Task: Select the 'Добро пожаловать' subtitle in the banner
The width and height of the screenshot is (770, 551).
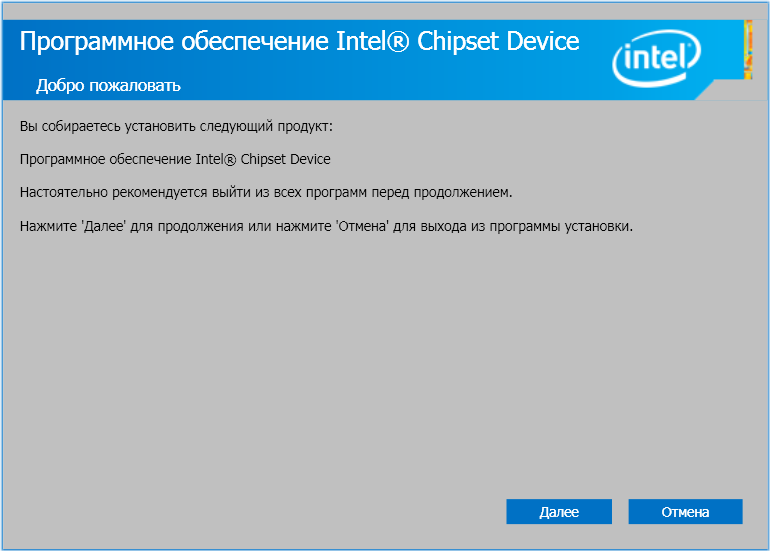Action: [108, 85]
